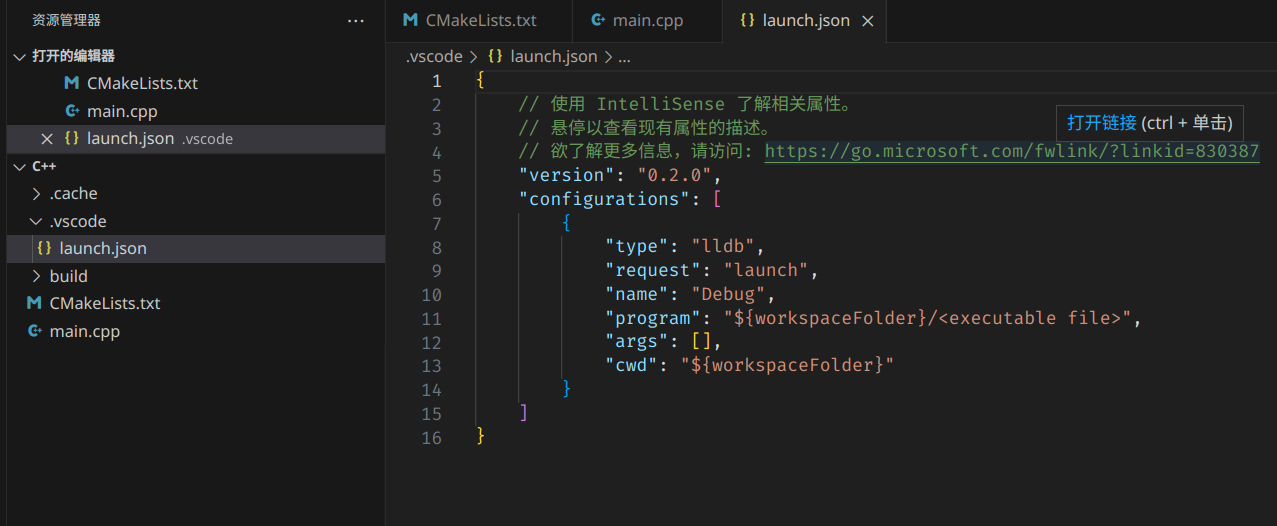Close the launch.json editor tab
This screenshot has height=526, width=1277.
[x=867, y=21]
